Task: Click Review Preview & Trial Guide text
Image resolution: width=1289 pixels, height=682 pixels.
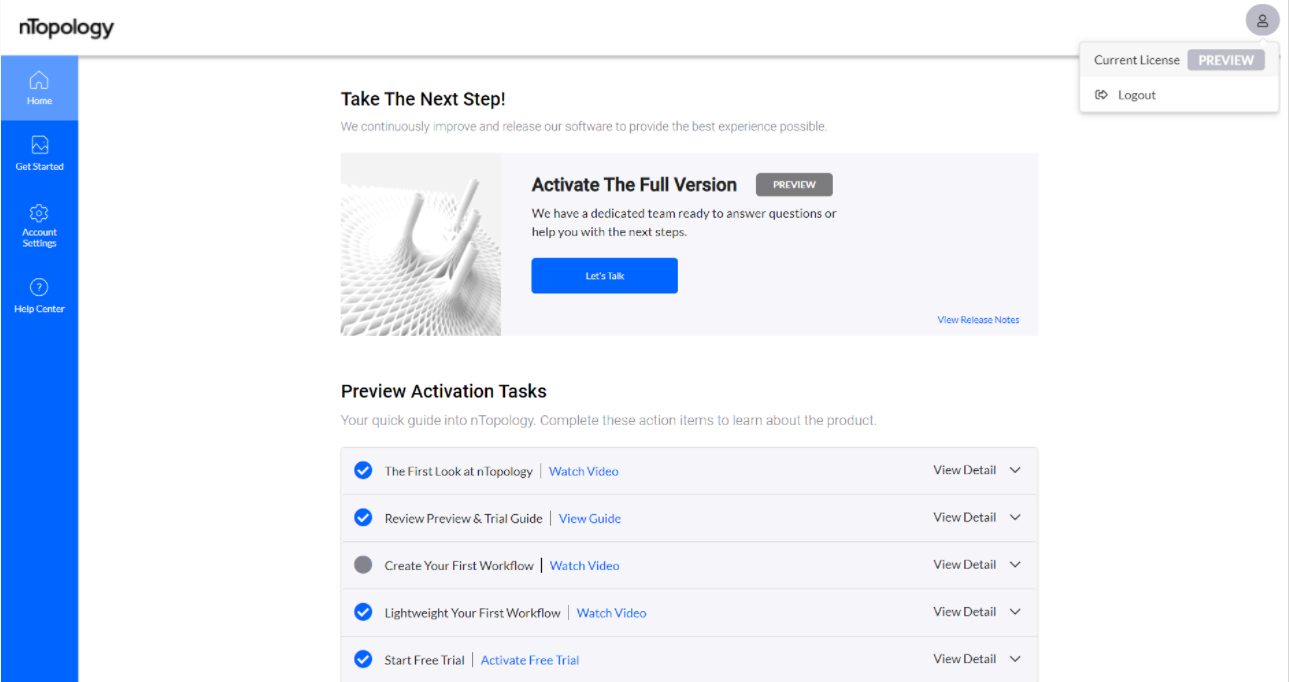Action: 463,518
